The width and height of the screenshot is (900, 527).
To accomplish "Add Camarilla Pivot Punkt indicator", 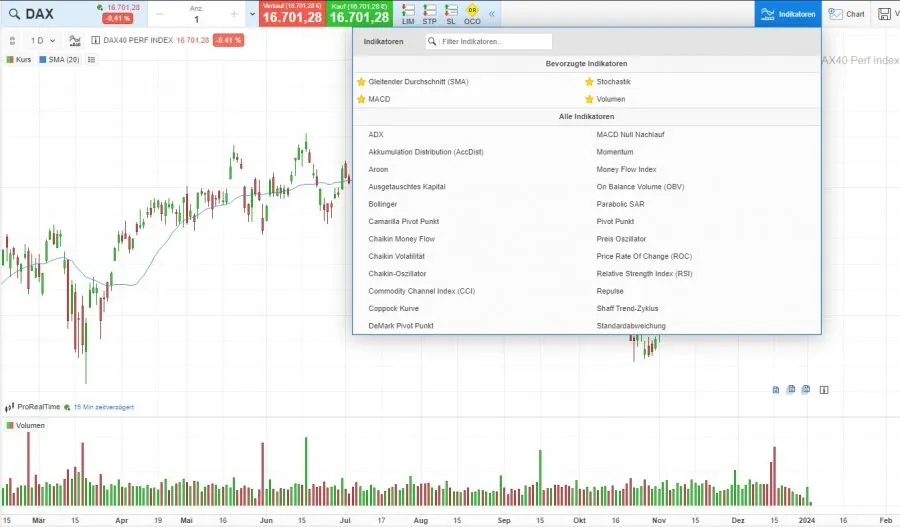I will 404,221.
